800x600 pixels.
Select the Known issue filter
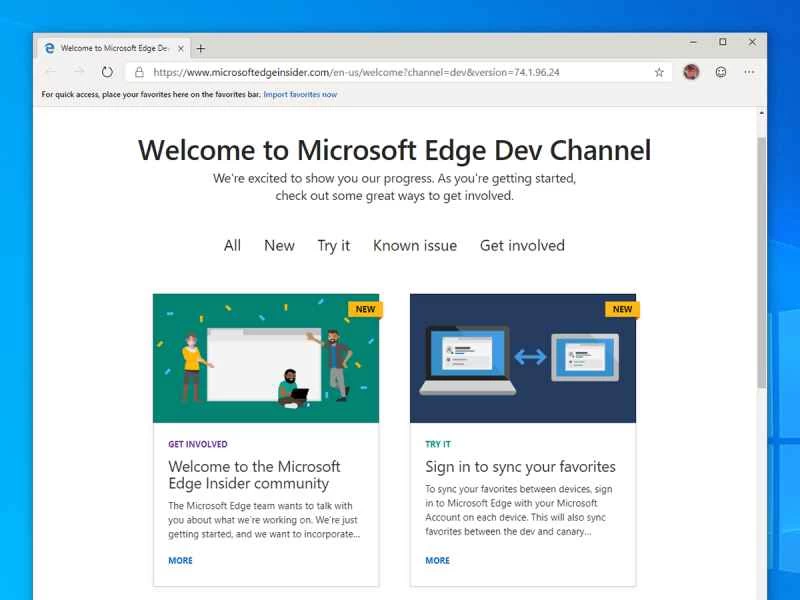point(414,245)
